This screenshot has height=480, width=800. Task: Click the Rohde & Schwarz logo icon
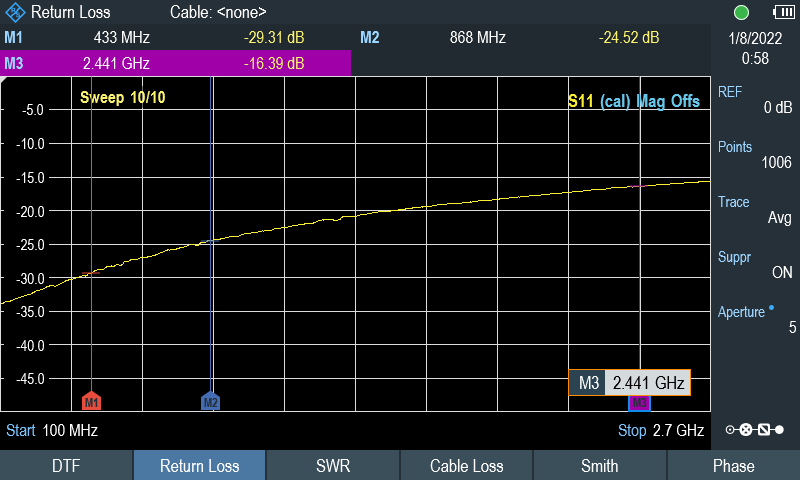click(15, 12)
